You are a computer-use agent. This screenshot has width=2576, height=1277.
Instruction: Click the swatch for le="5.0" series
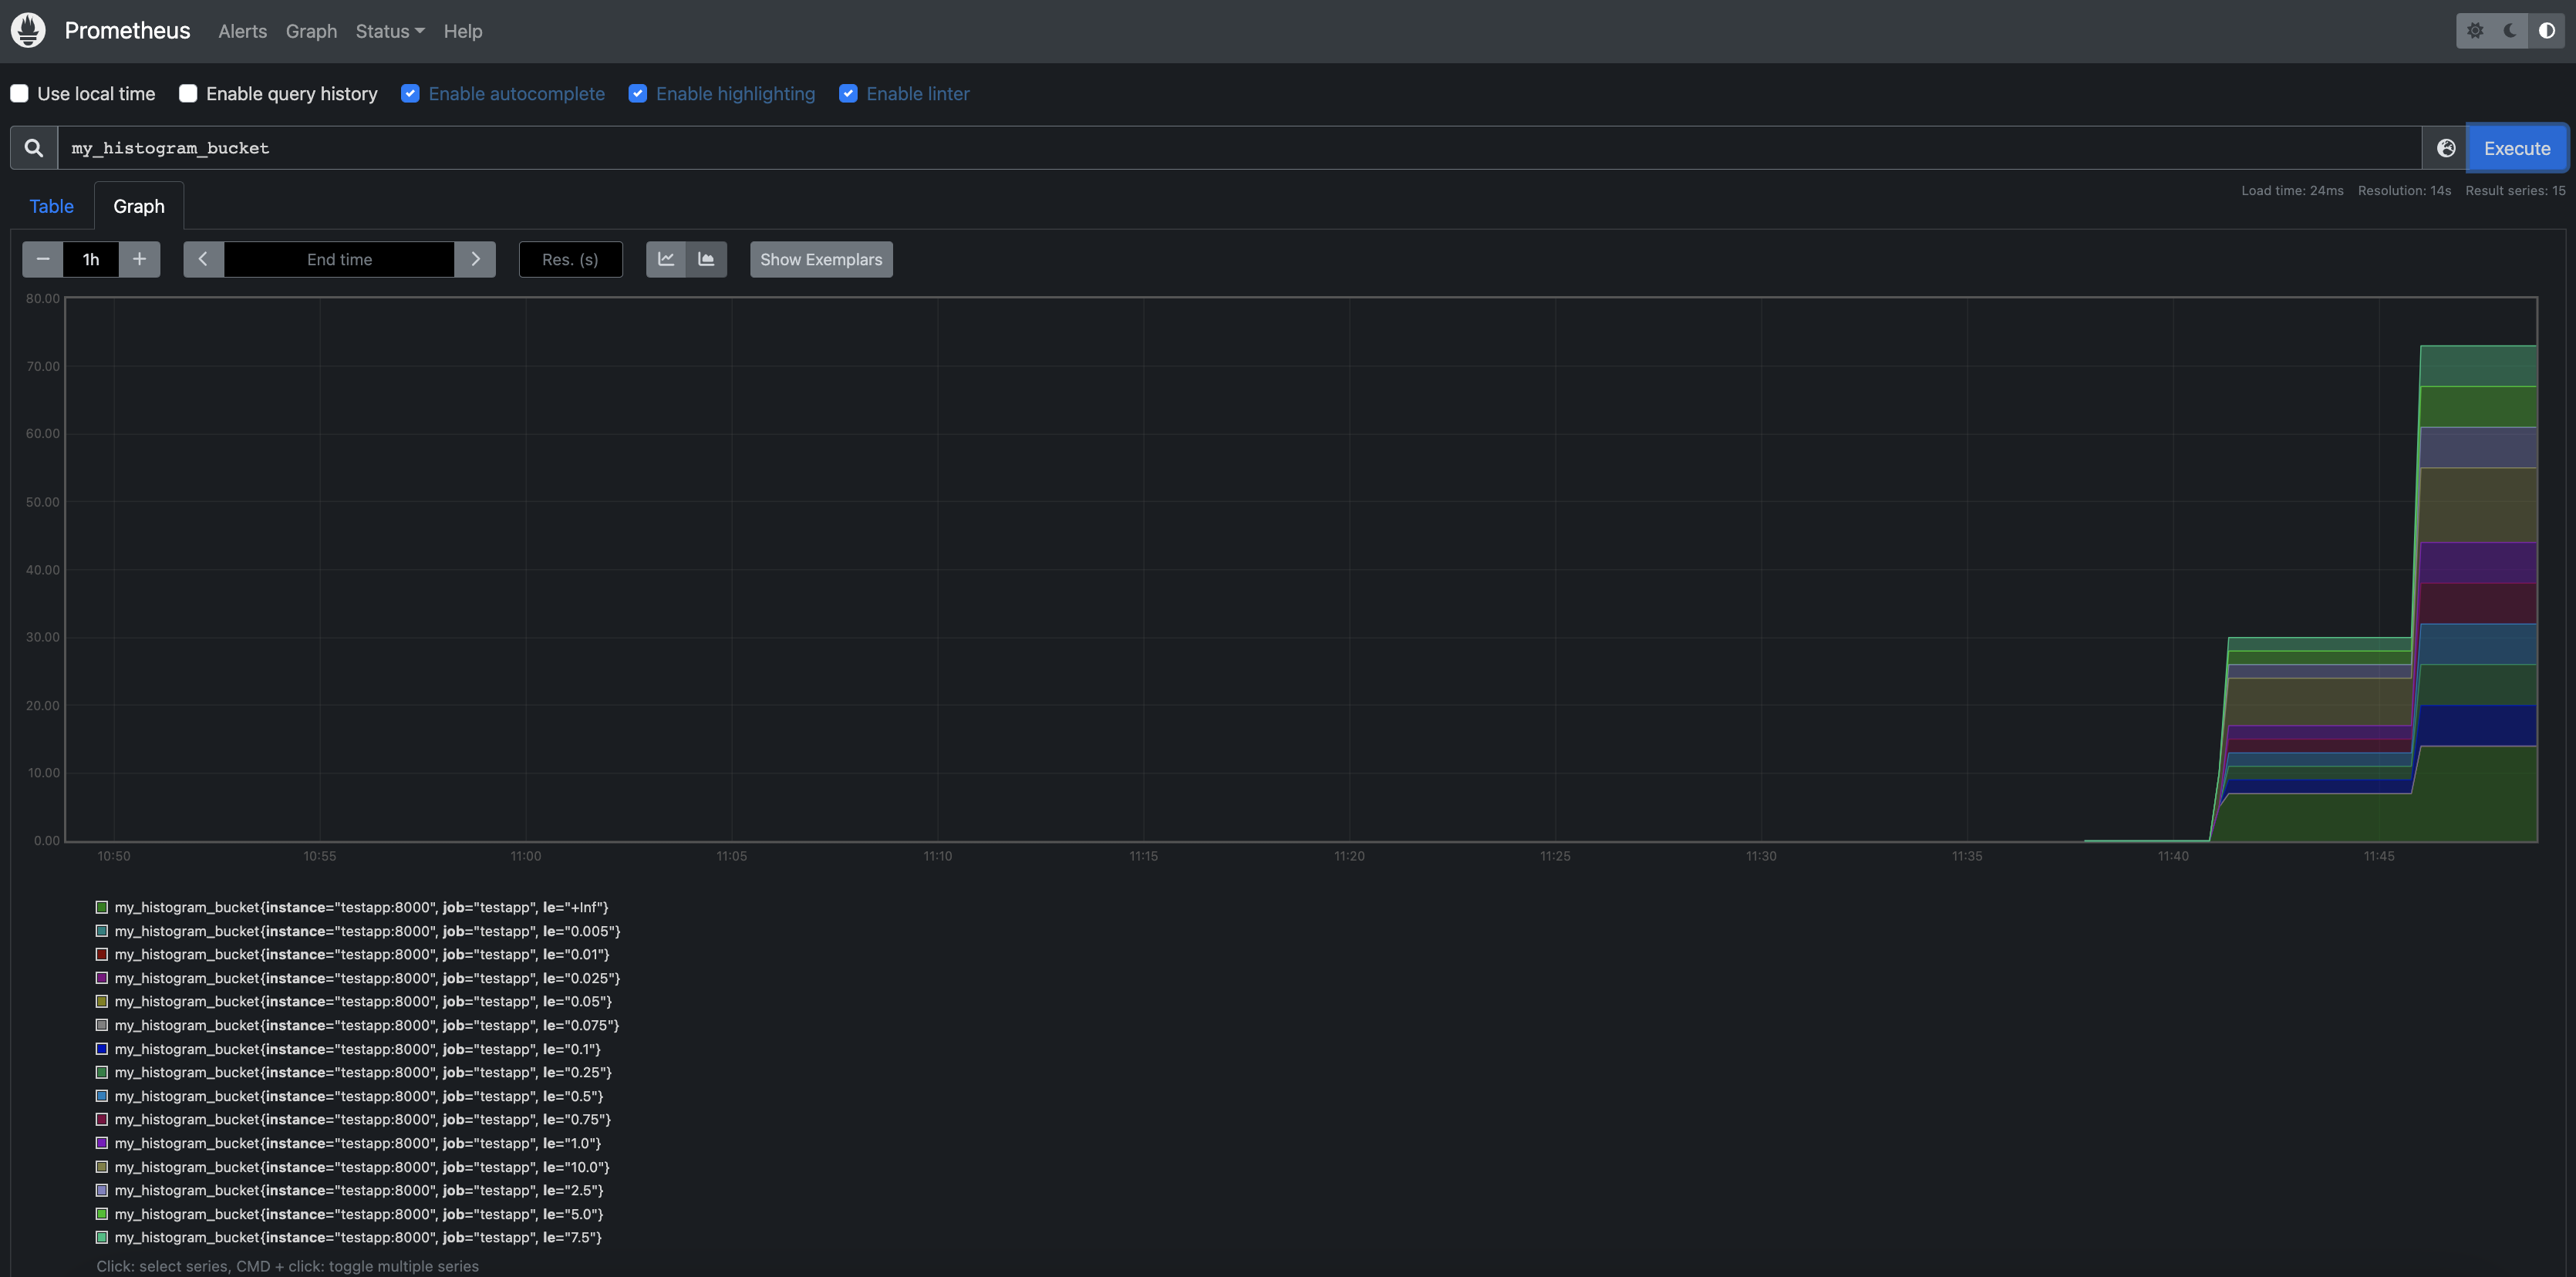tap(102, 1214)
